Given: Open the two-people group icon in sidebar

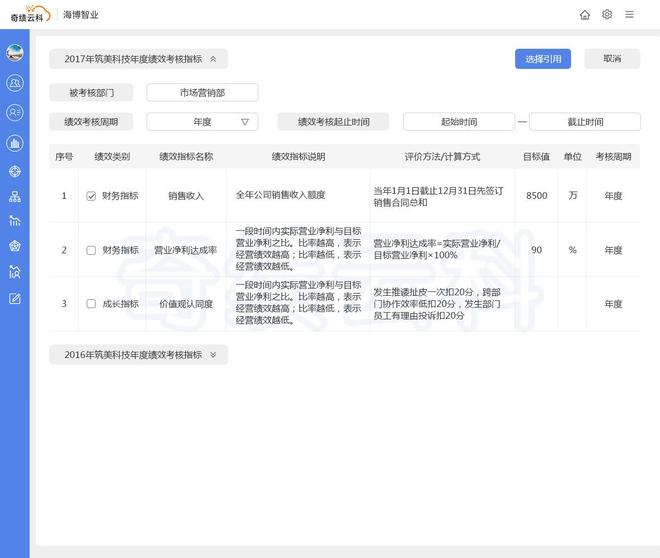Looking at the screenshot, I should pyautogui.click(x=15, y=83).
